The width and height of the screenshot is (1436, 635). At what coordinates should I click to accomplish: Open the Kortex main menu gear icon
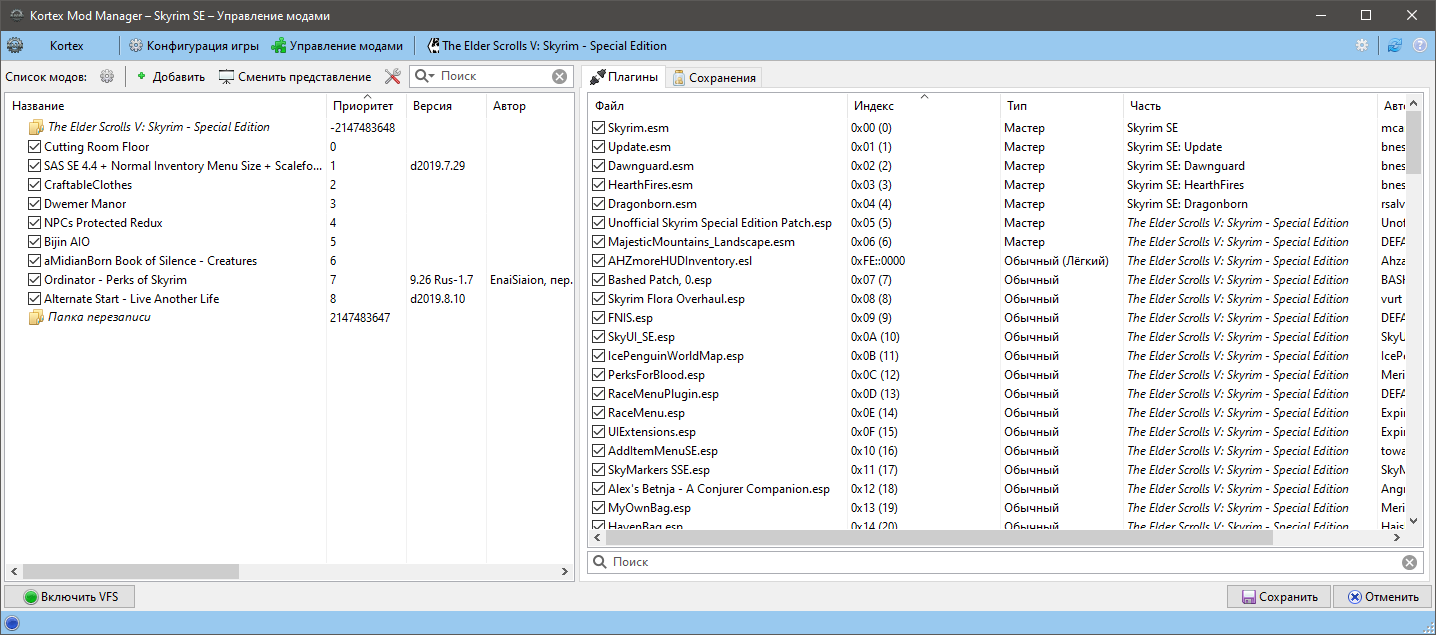(x=15, y=45)
